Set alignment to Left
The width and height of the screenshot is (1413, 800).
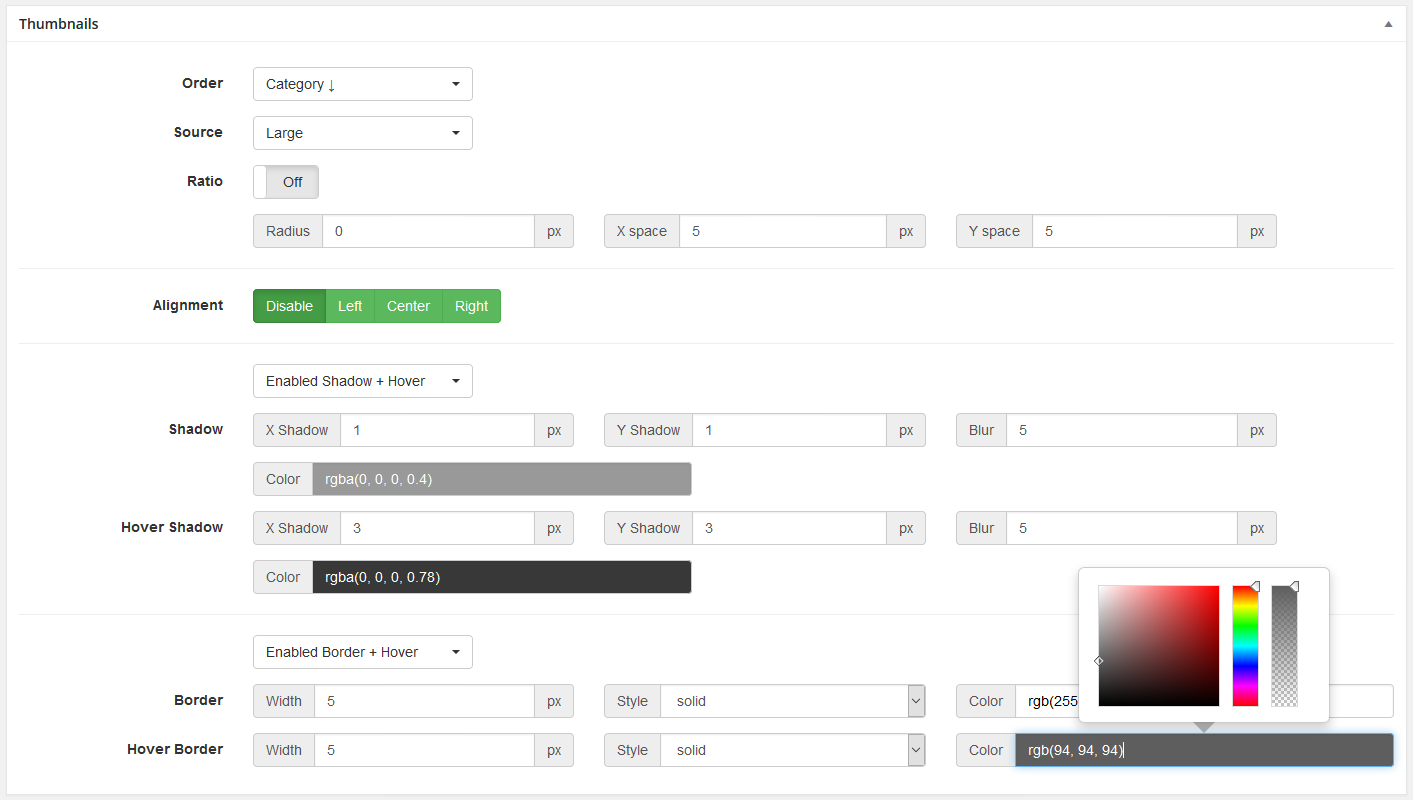coord(350,306)
